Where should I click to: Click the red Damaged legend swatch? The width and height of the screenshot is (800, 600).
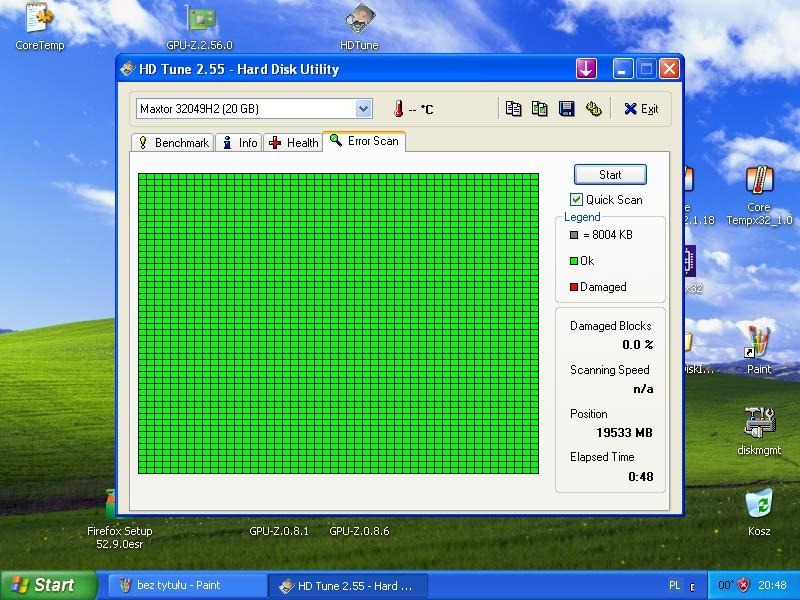pyautogui.click(x=574, y=287)
